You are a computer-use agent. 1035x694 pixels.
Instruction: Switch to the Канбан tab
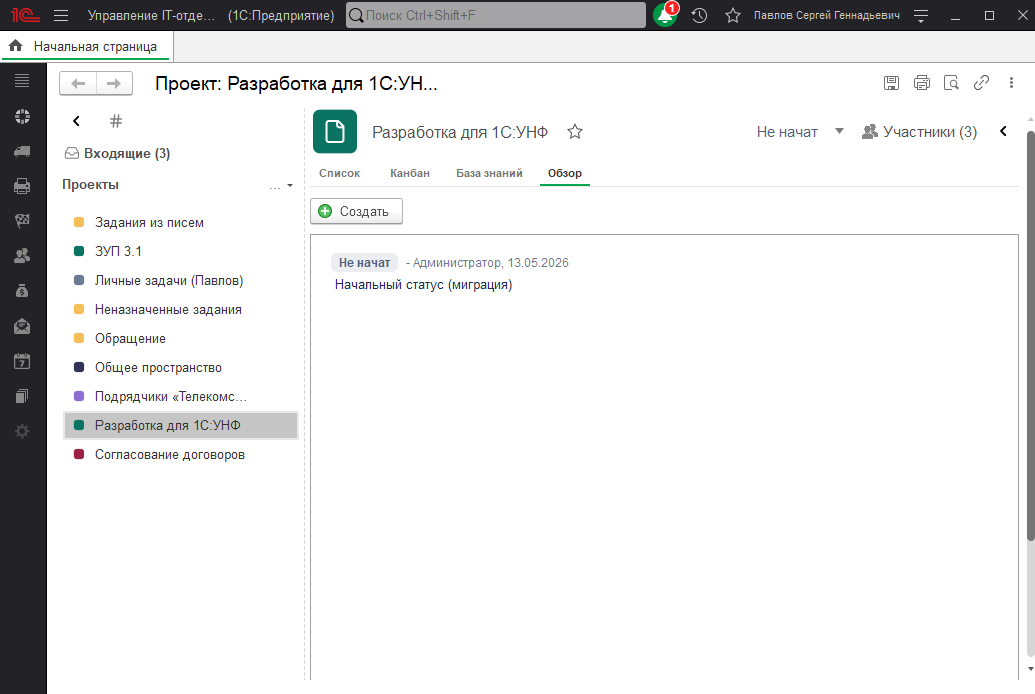(410, 173)
